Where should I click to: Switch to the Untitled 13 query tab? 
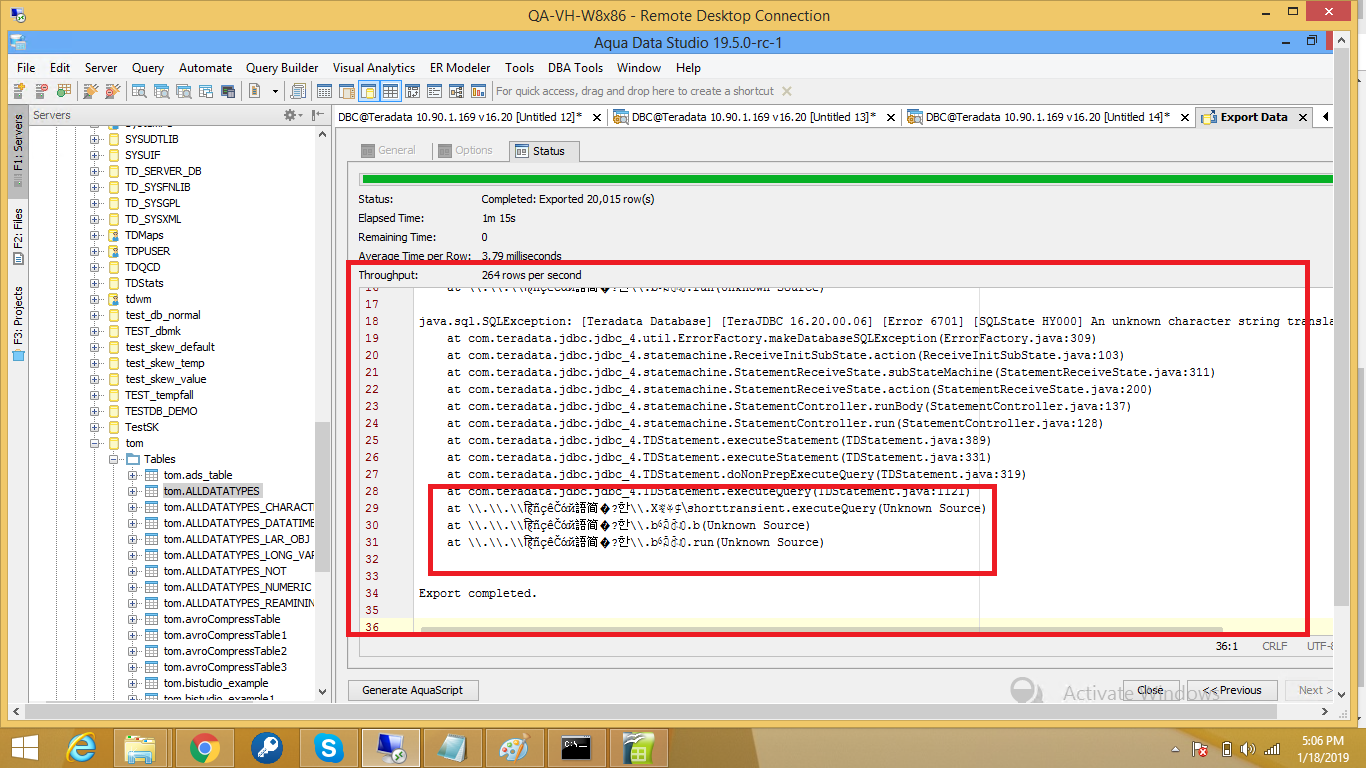(x=754, y=117)
